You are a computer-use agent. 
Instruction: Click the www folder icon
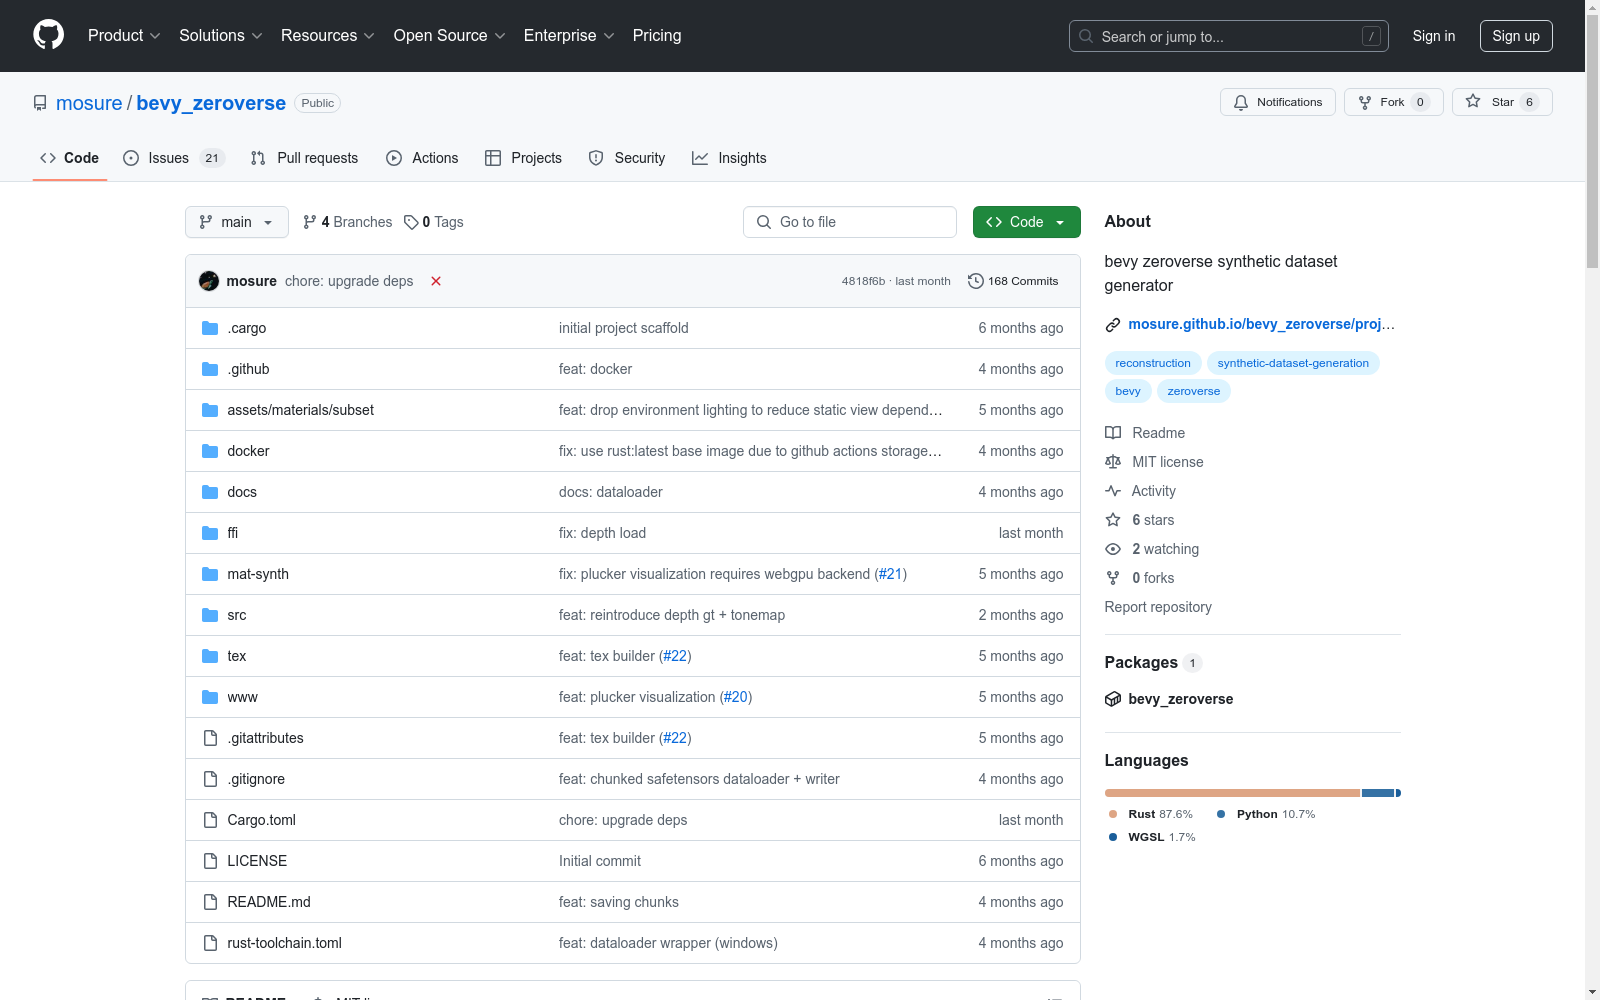(x=210, y=697)
